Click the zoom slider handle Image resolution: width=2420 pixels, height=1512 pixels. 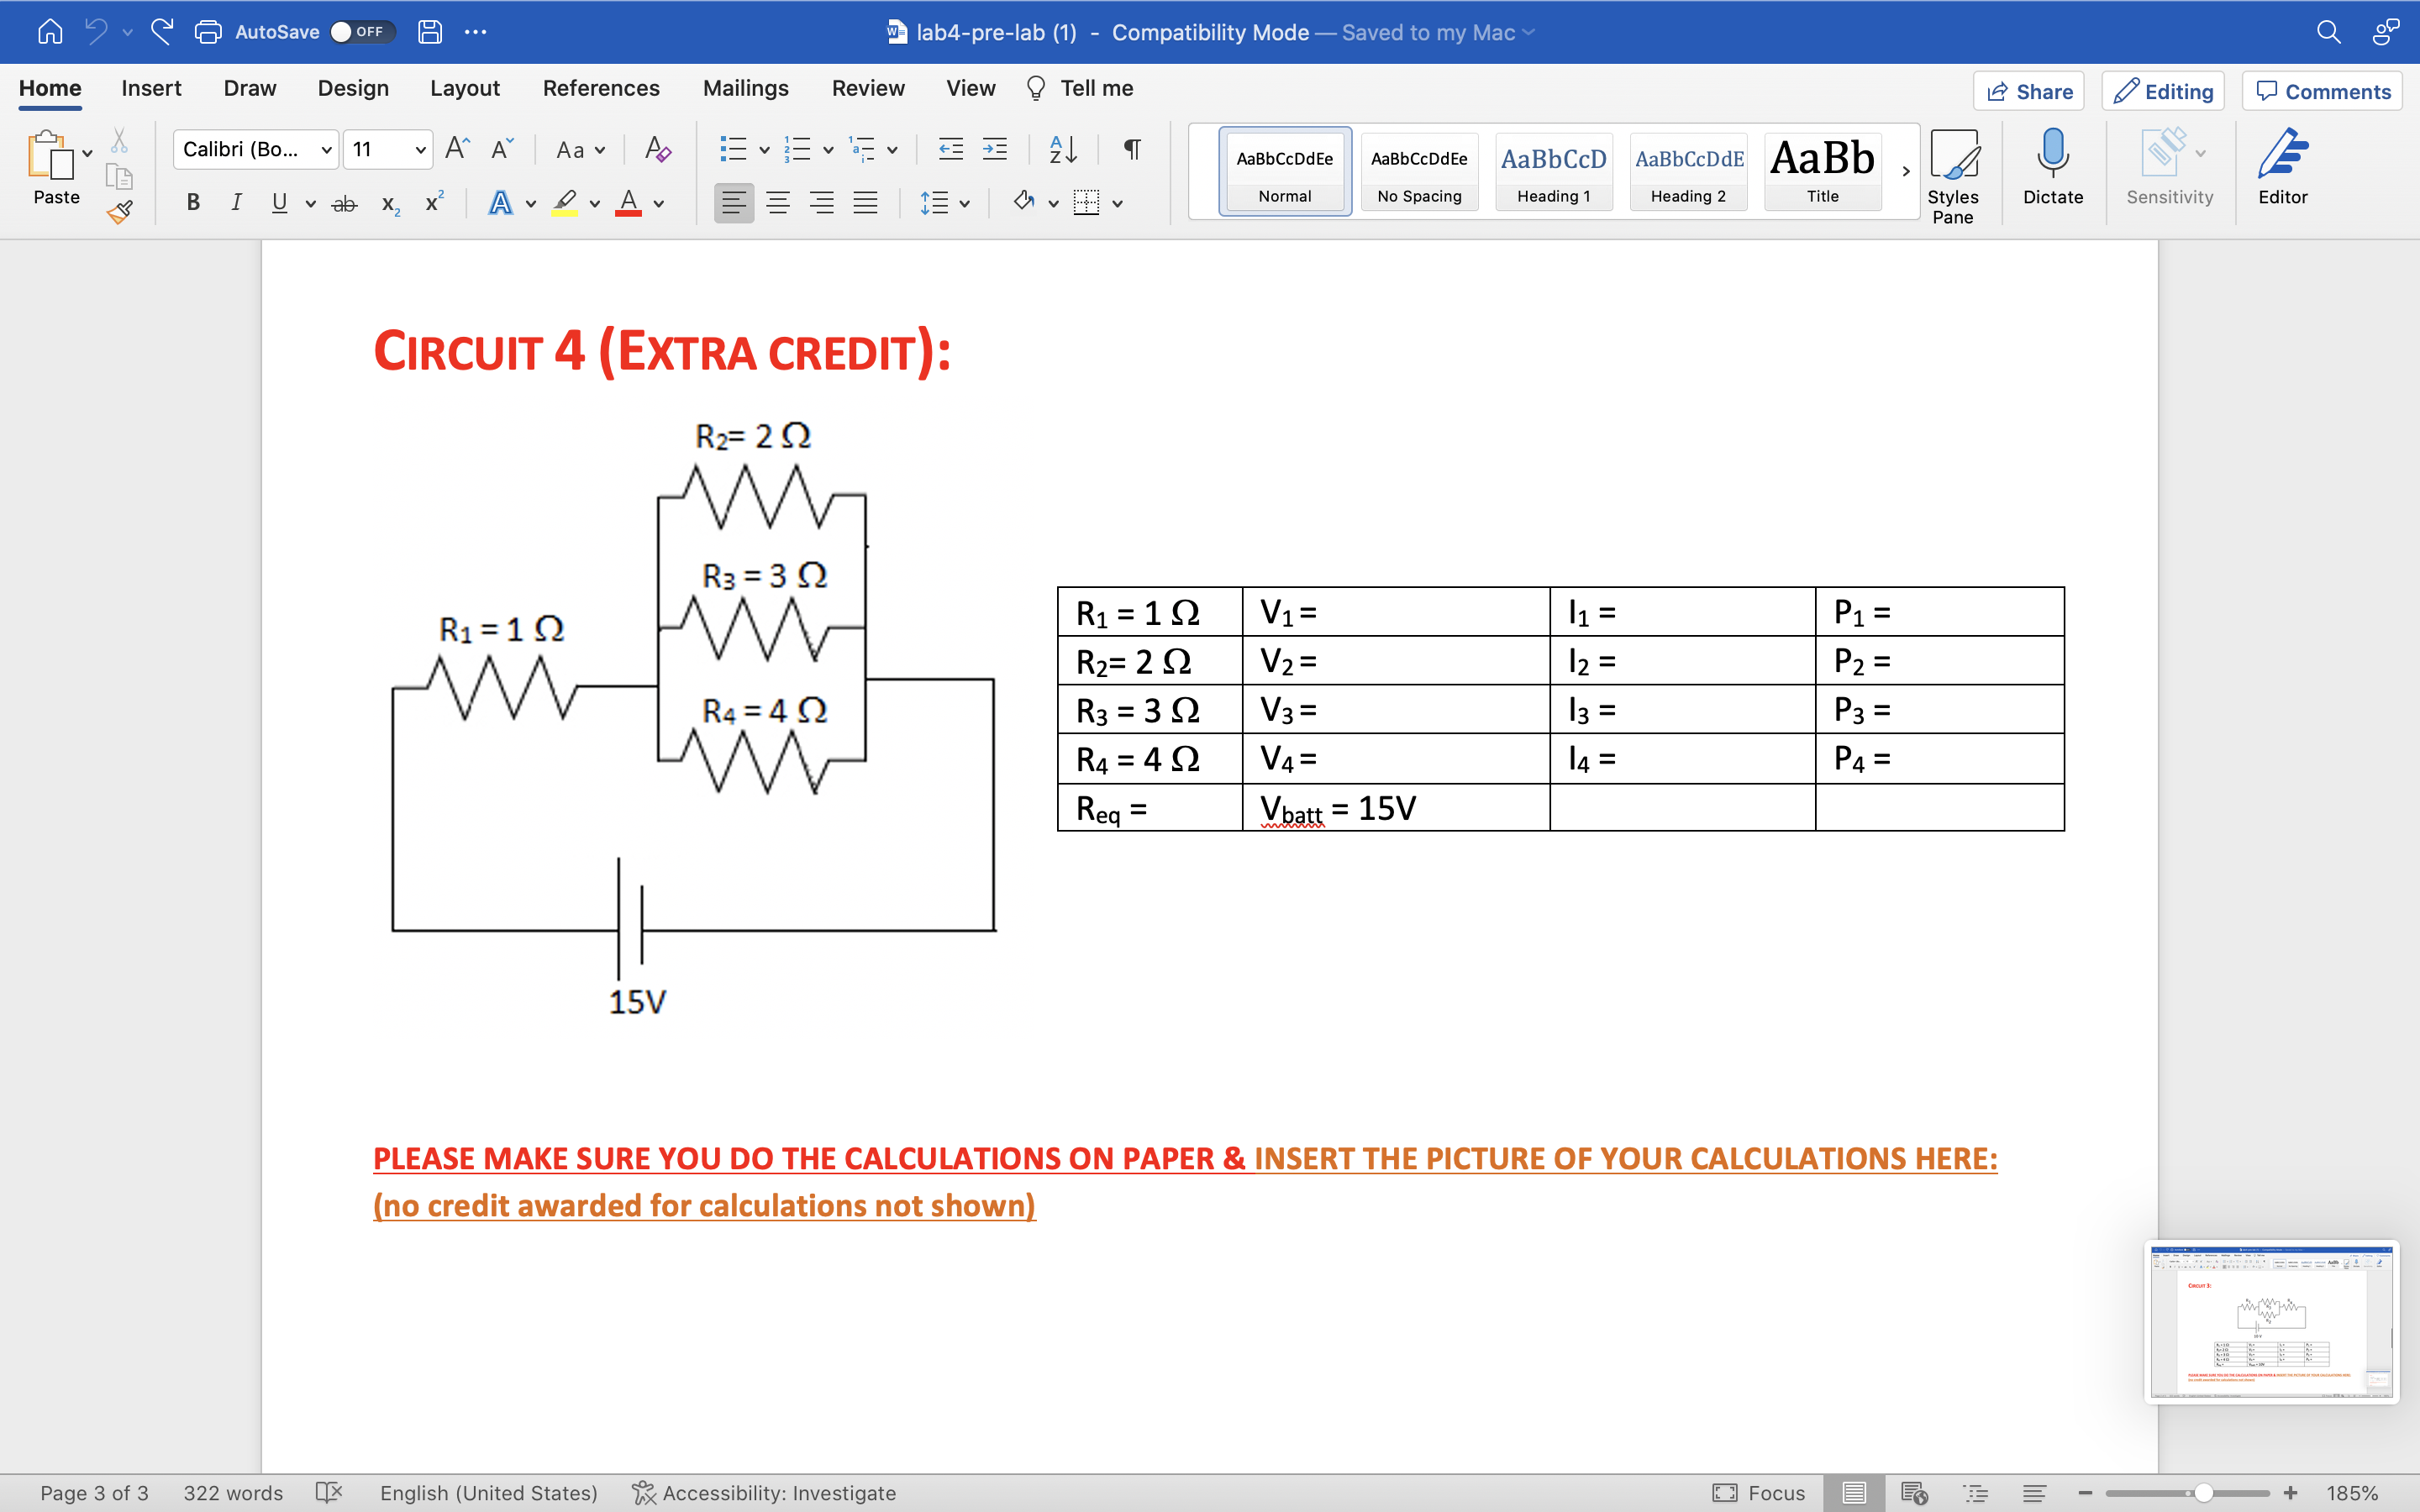(2203, 1493)
